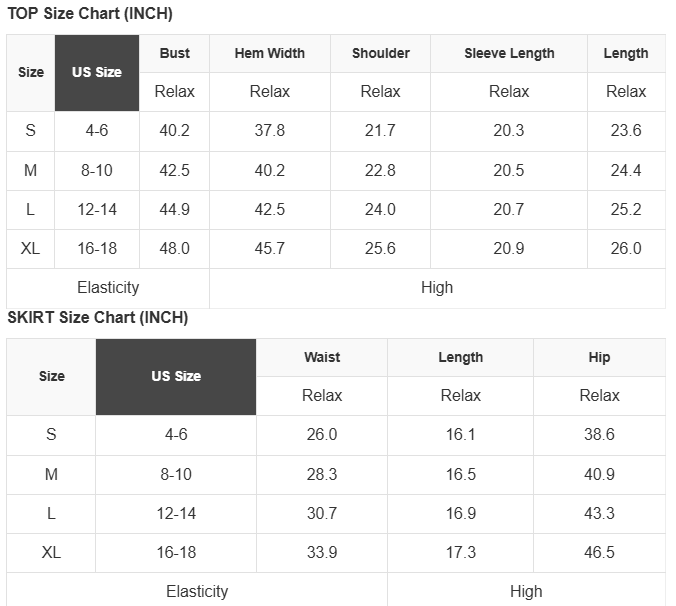Select the 46.5 hip measurement

[600, 552]
